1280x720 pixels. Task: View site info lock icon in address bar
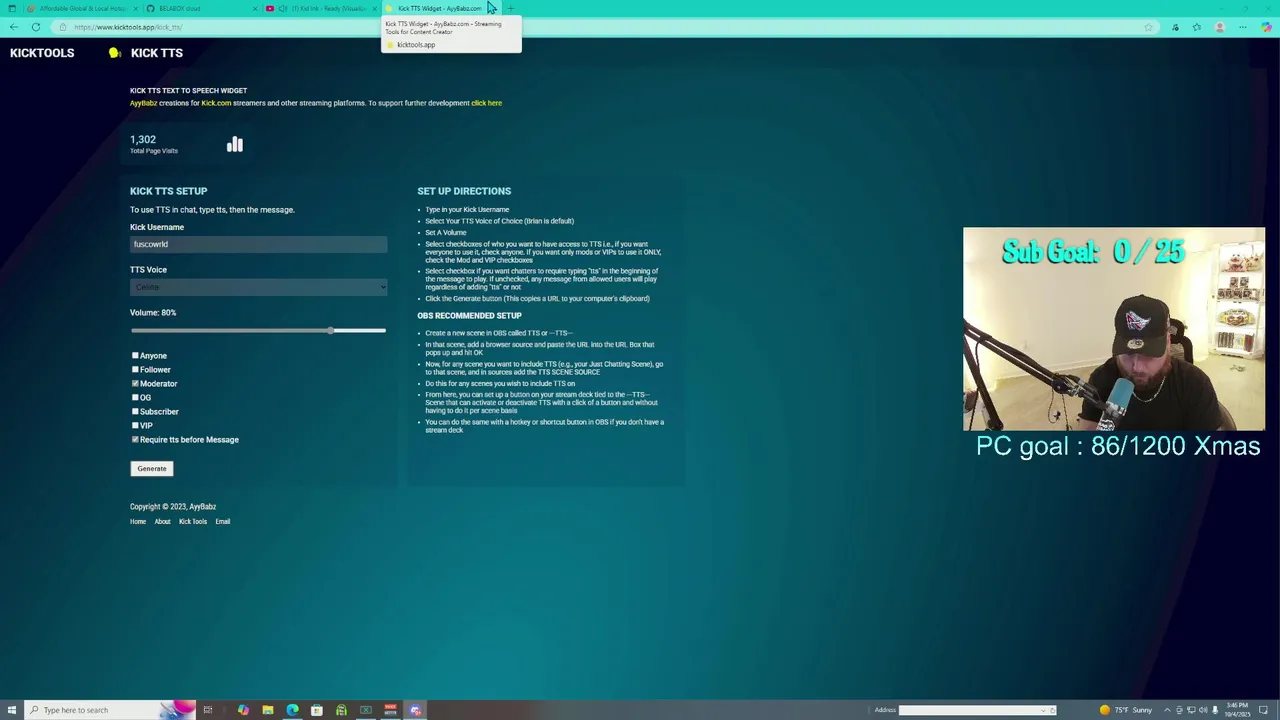tap(63, 27)
